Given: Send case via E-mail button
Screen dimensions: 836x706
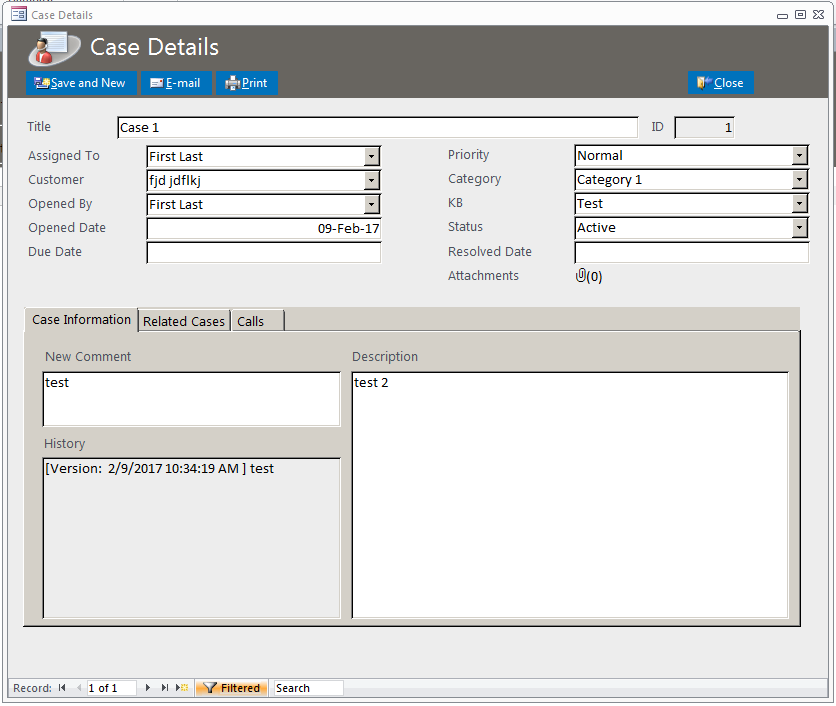Looking at the screenshot, I should click(x=176, y=83).
